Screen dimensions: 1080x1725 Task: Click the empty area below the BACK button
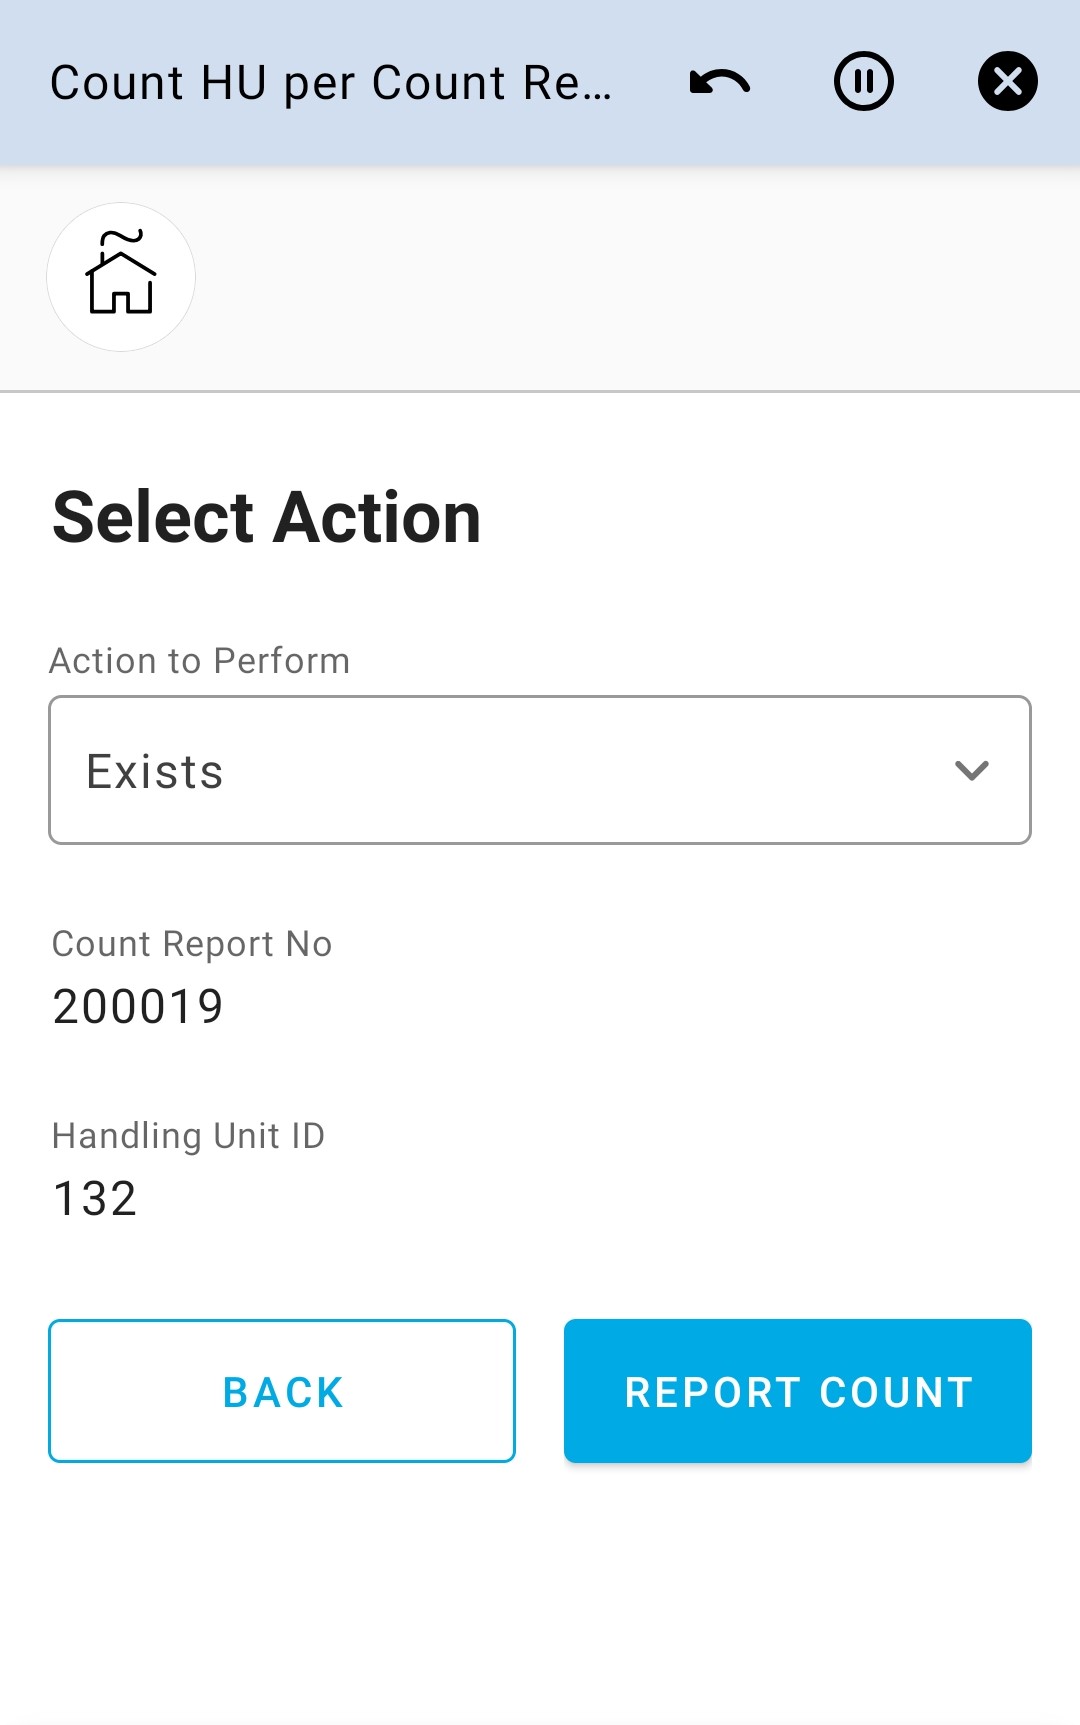point(282,1590)
